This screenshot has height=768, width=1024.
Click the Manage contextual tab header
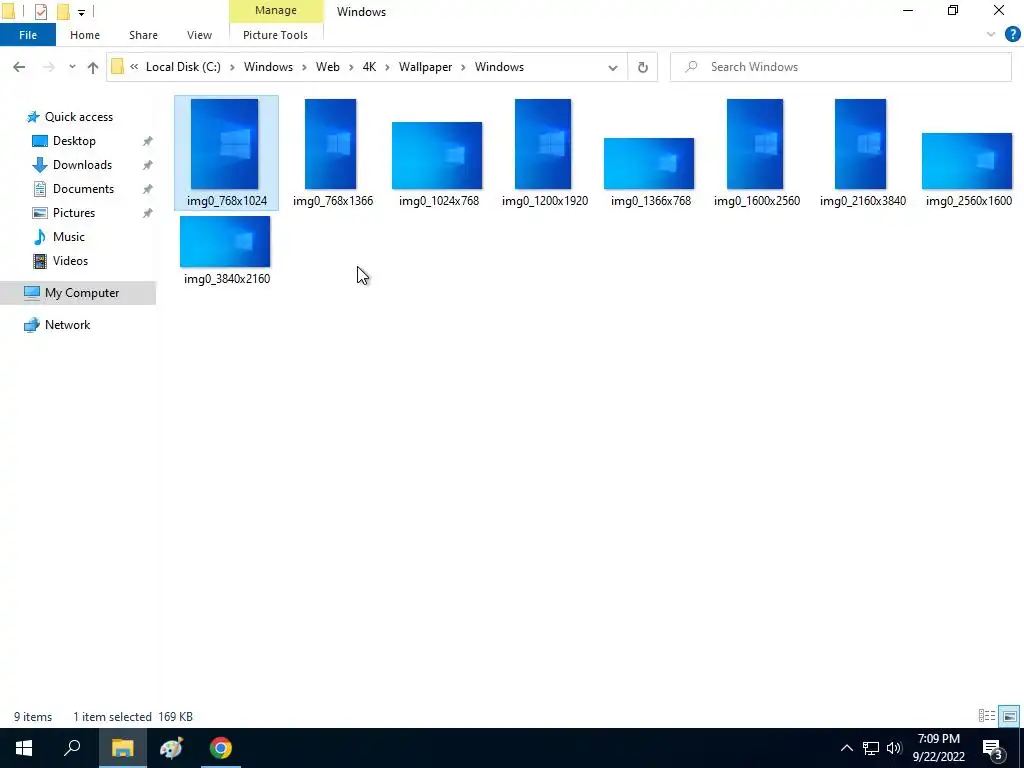(x=276, y=10)
